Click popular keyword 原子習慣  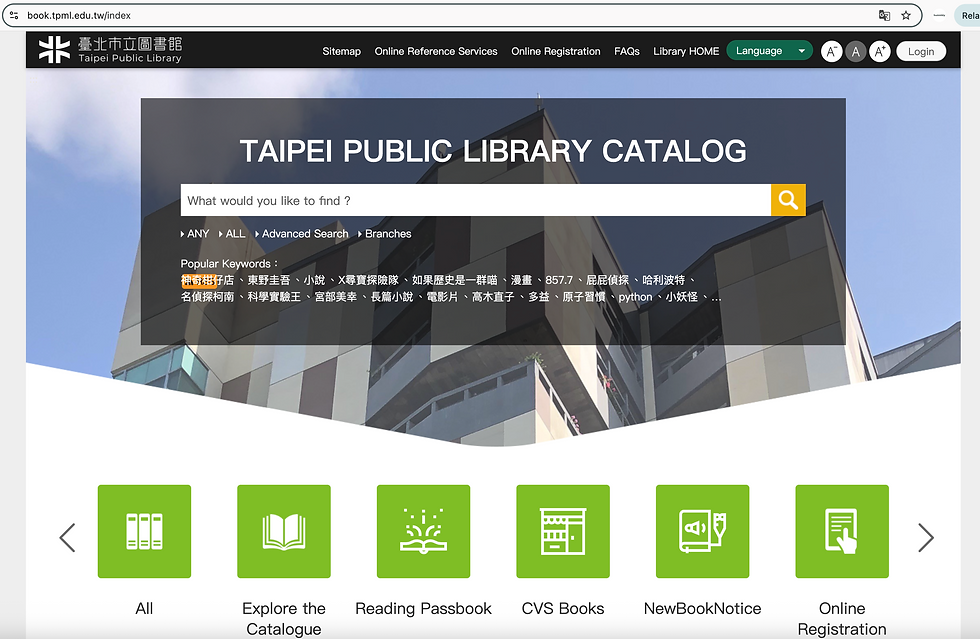click(x=584, y=297)
